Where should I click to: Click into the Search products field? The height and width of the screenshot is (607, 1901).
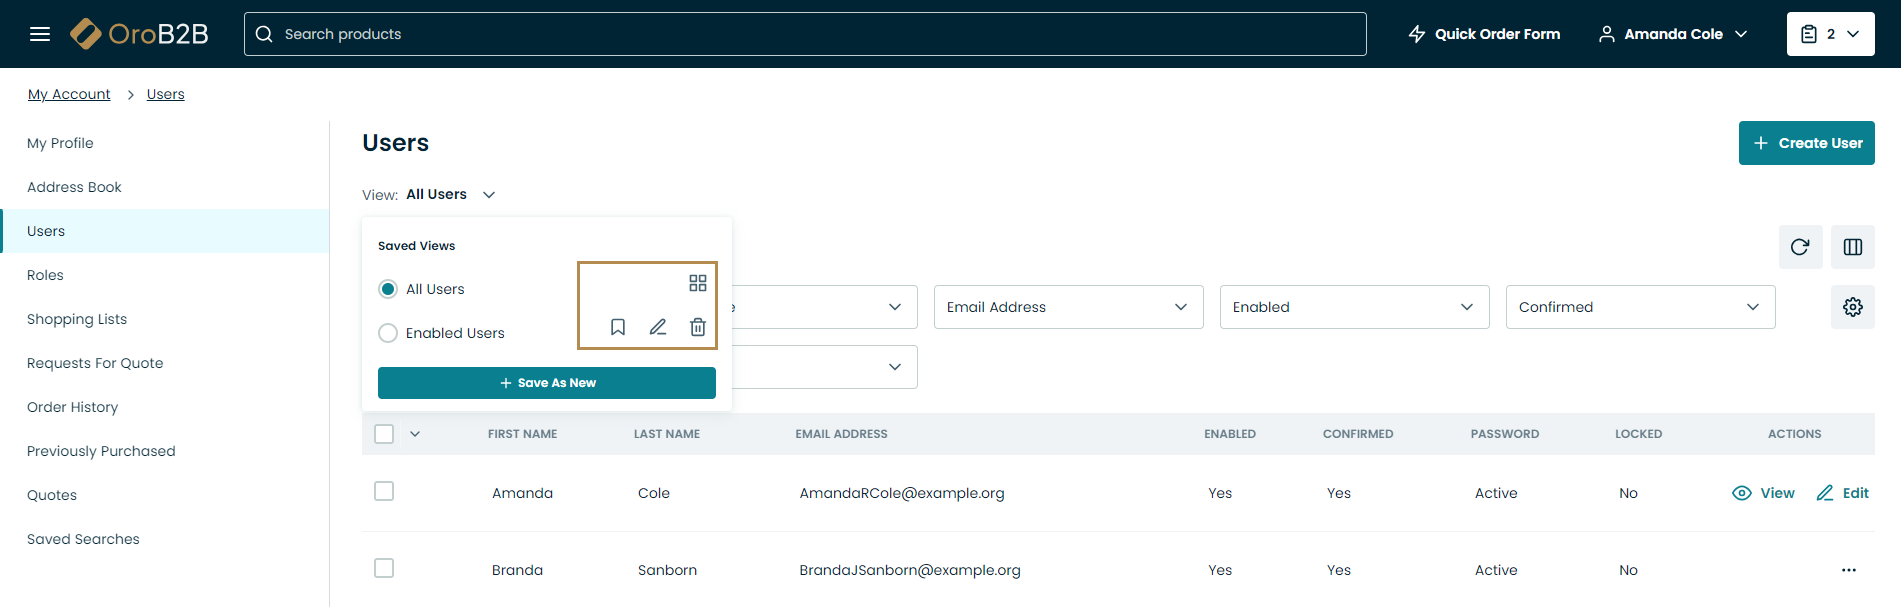coord(805,34)
